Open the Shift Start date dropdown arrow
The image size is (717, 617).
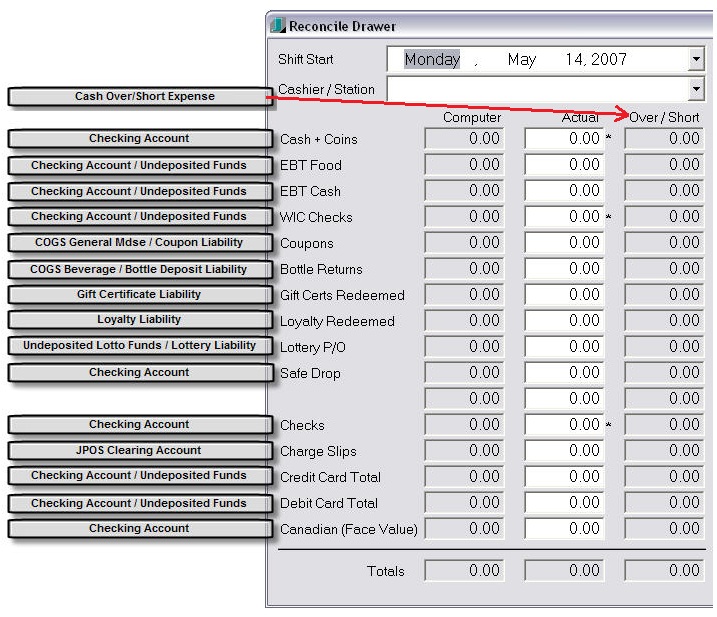696,59
